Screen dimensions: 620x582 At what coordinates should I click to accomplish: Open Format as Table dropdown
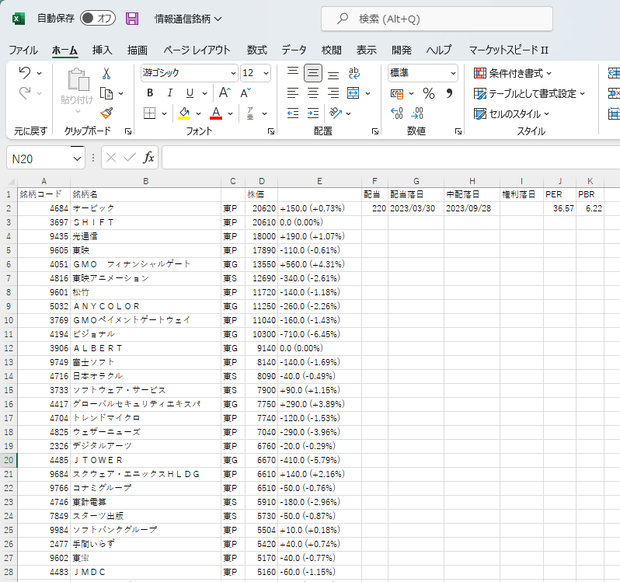point(529,94)
